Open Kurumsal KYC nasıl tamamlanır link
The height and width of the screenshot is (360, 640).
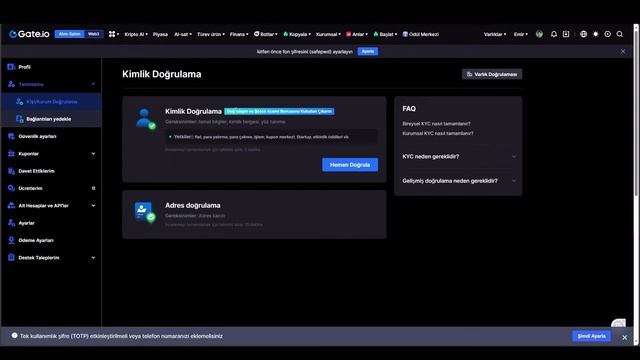pos(438,133)
